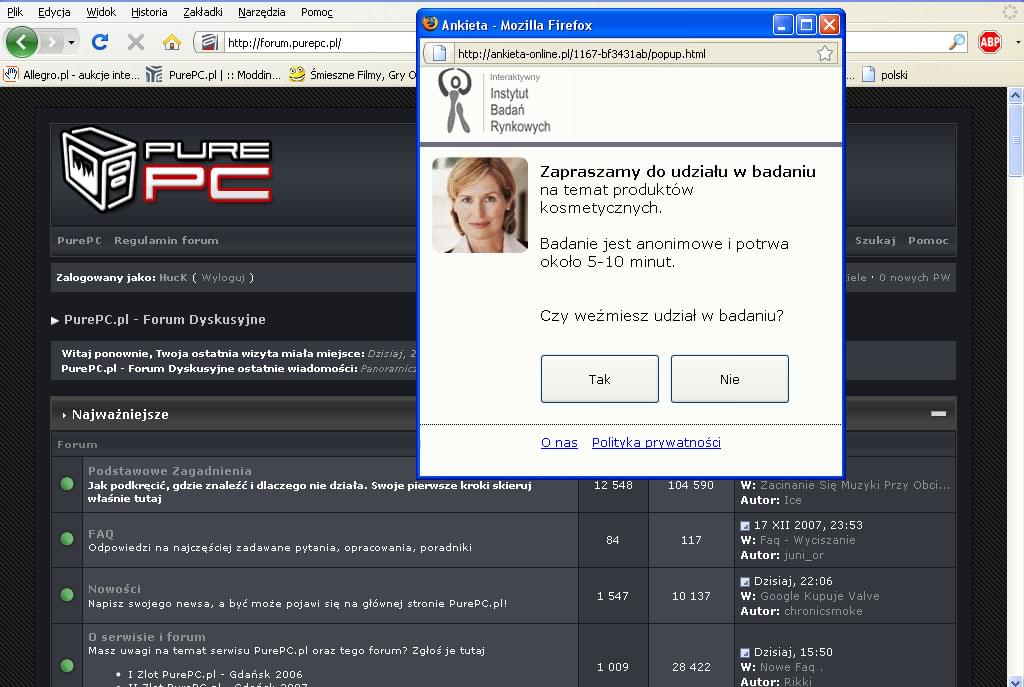This screenshot has width=1024, height=687.
Task: Open last post icon in FAQ row
Action: coord(745,526)
